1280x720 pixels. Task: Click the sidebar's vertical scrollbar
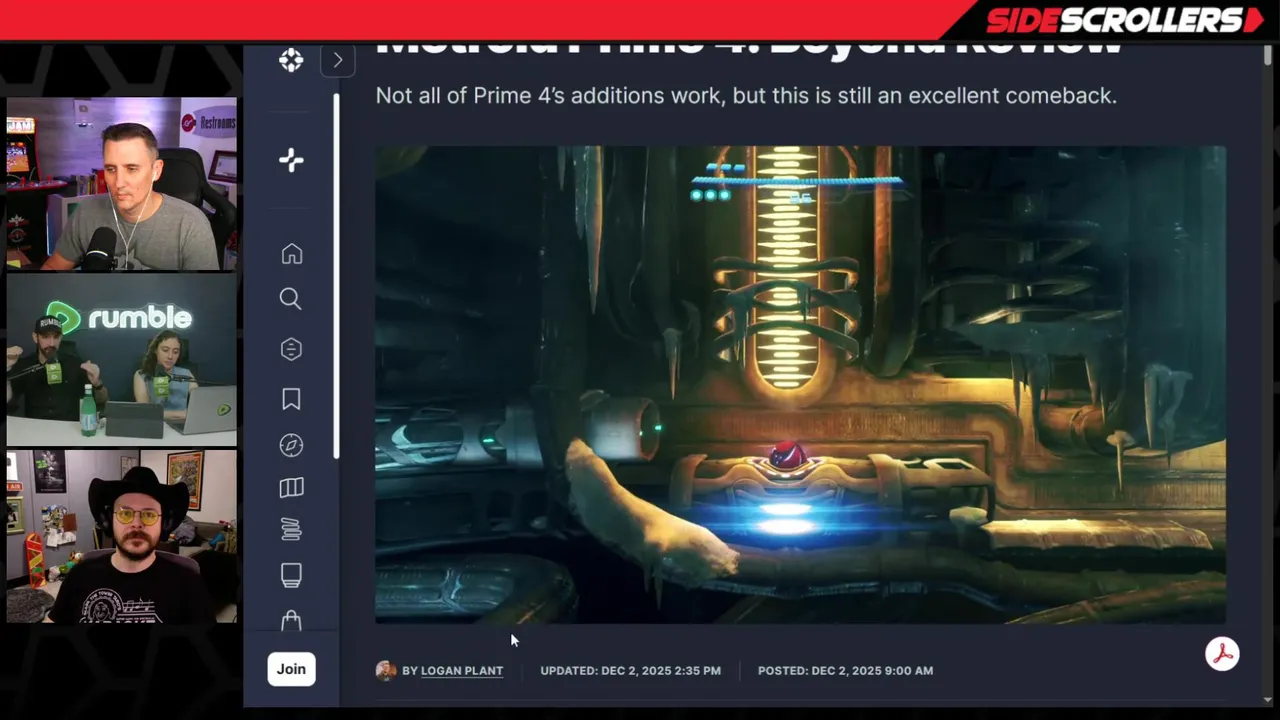point(336,276)
